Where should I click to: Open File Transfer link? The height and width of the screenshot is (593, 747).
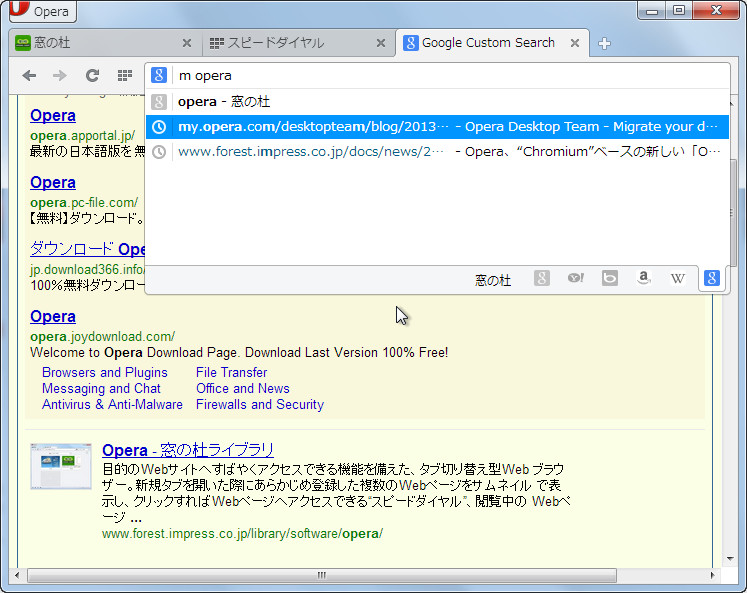(232, 372)
